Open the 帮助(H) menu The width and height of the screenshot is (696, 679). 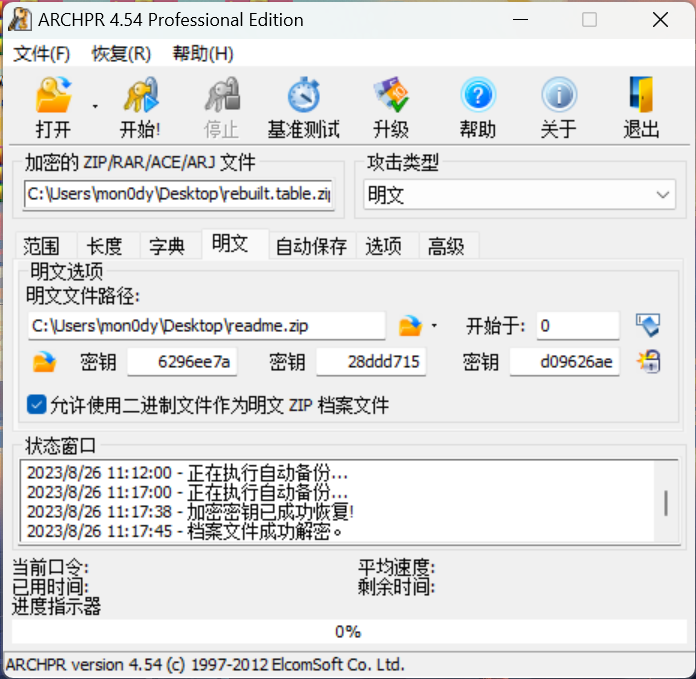[x=203, y=54]
